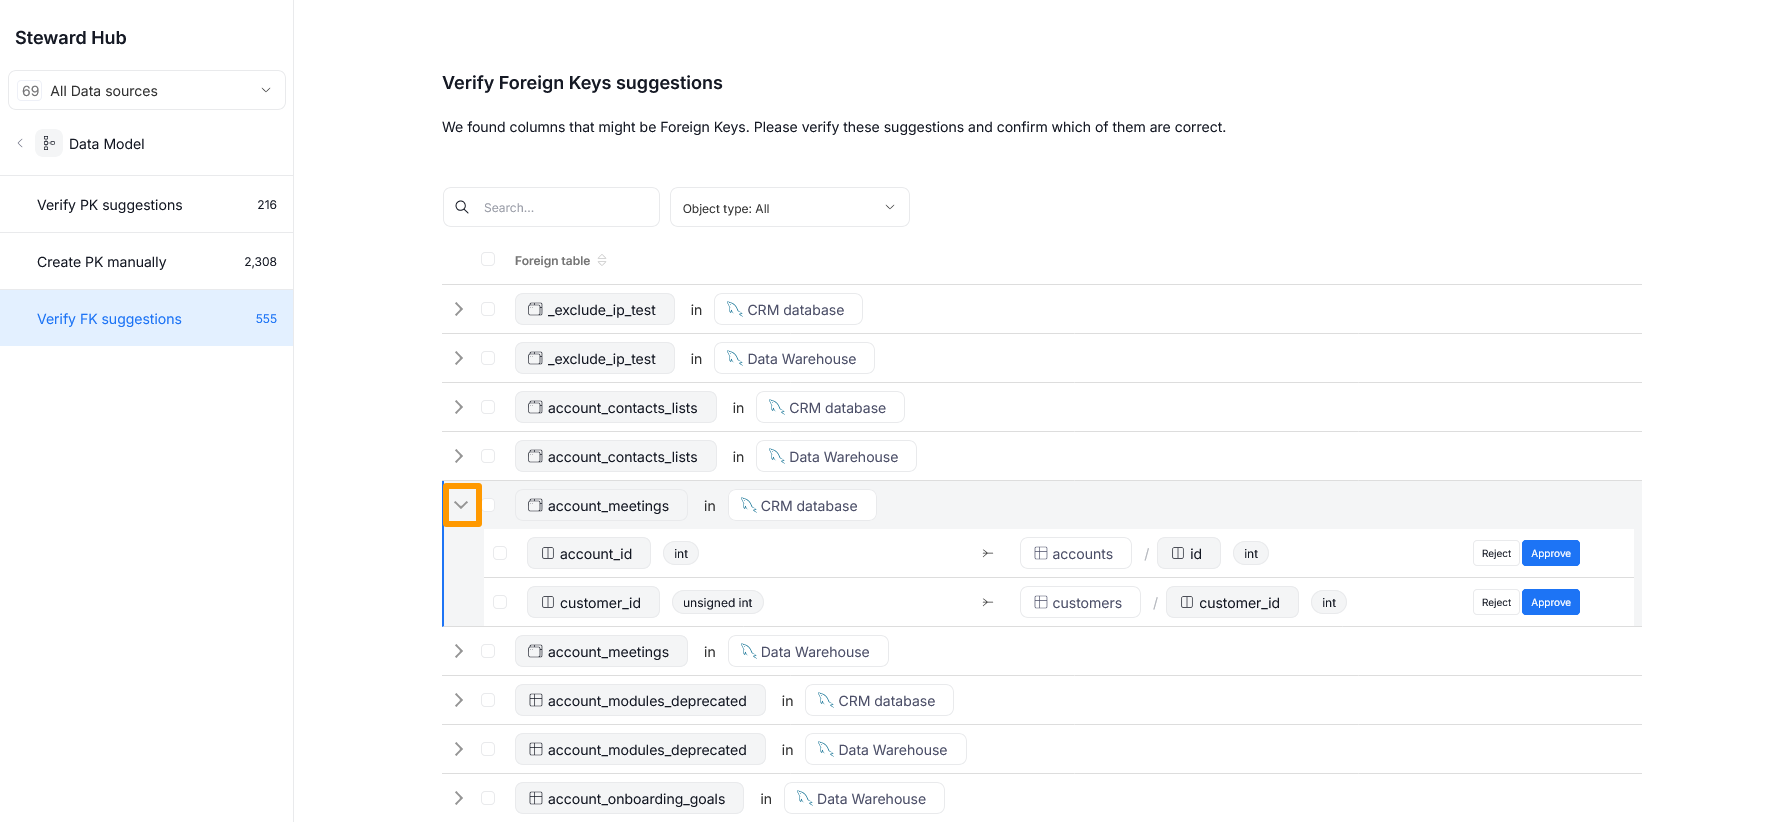Viewport: 1767px width, 822px height.
Task: Toggle the select-all header checkbox
Action: (x=488, y=259)
